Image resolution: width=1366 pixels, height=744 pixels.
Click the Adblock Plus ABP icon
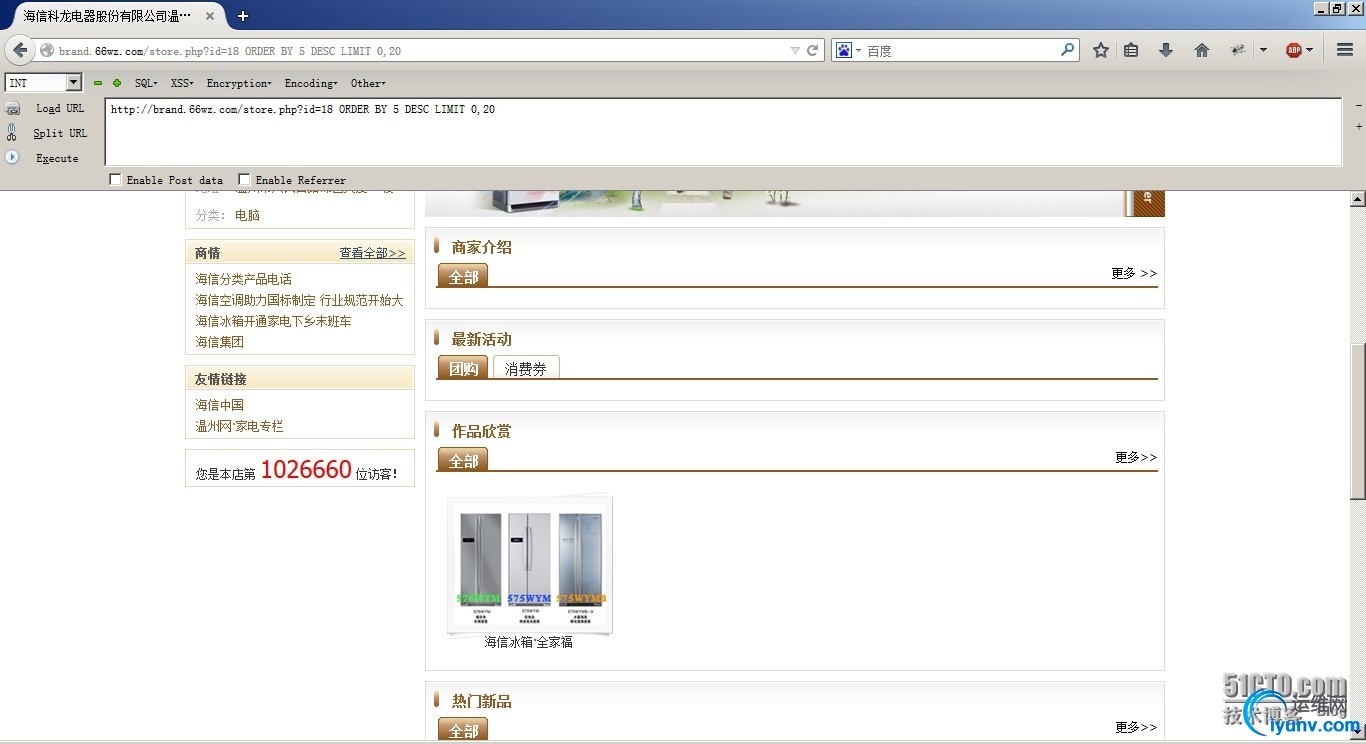1293,50
